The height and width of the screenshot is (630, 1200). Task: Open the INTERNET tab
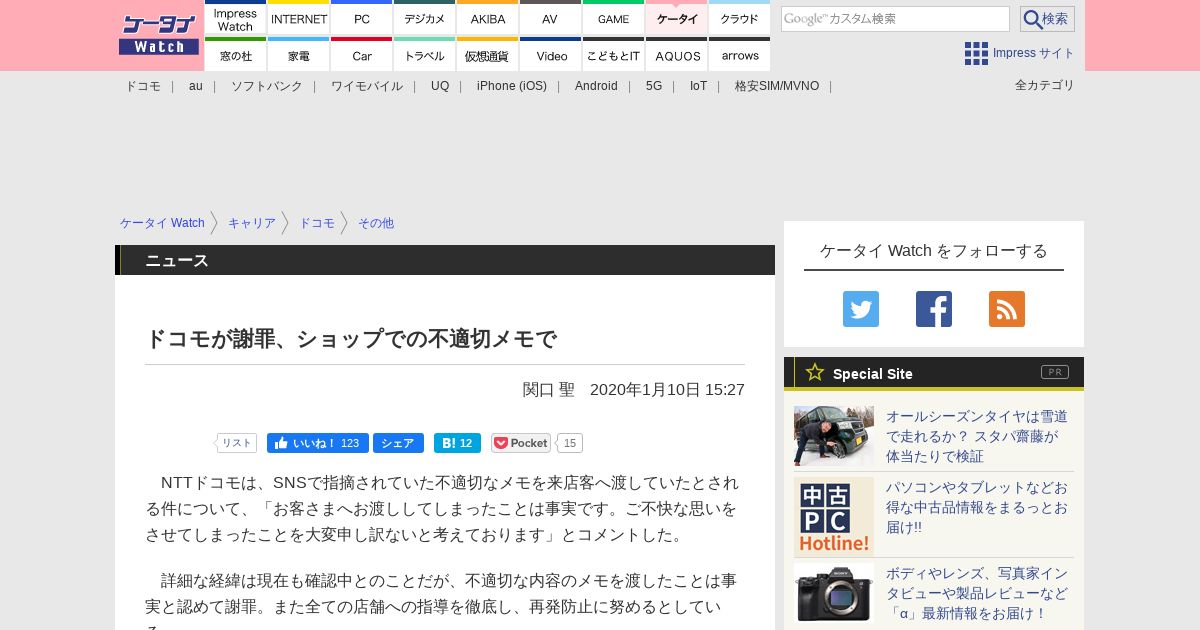point(299,19)
